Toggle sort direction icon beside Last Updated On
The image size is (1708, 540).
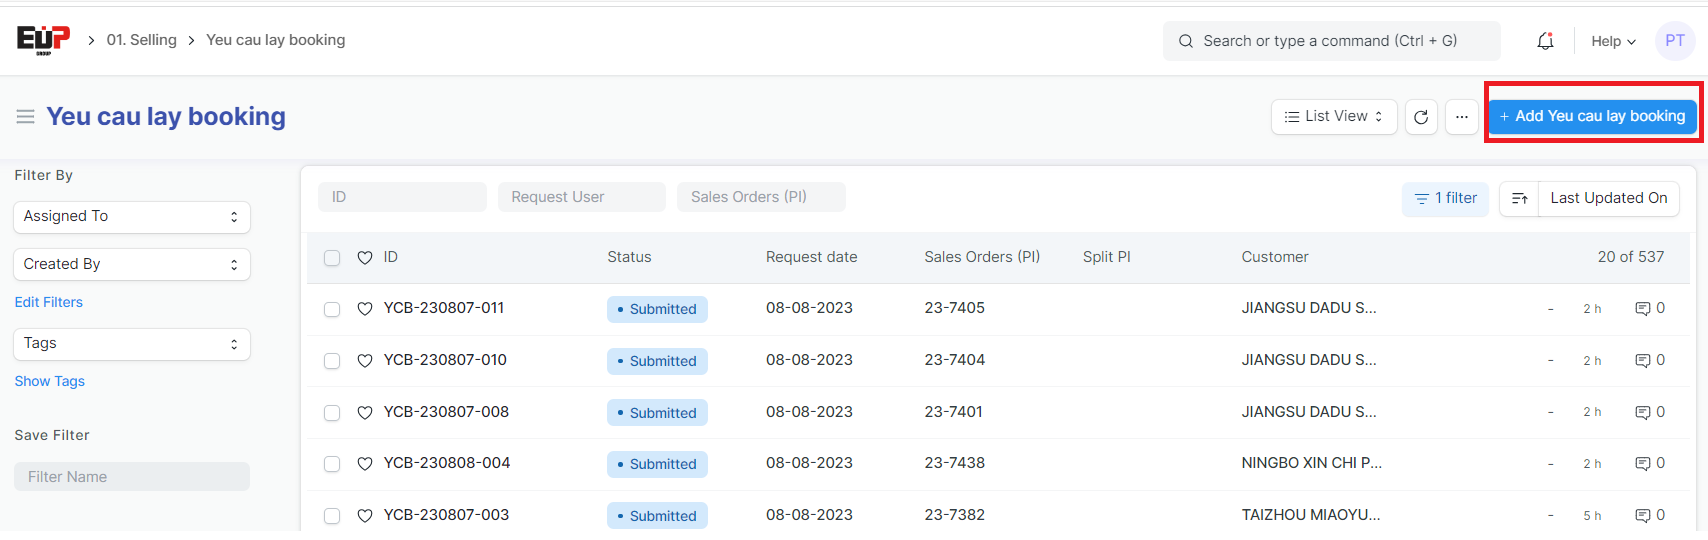pyautogui.click(x=1519, y=198)
